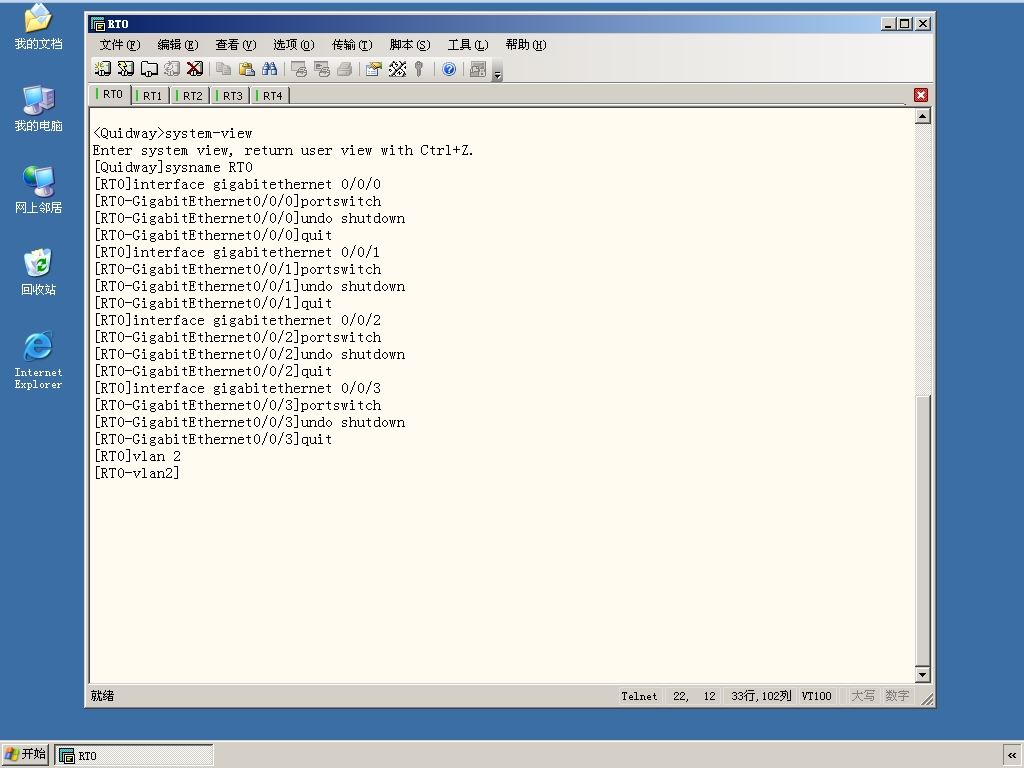Click the Connect in Tab folder icon
This screenshot has height=768, width=1024.
coord(149,69)
